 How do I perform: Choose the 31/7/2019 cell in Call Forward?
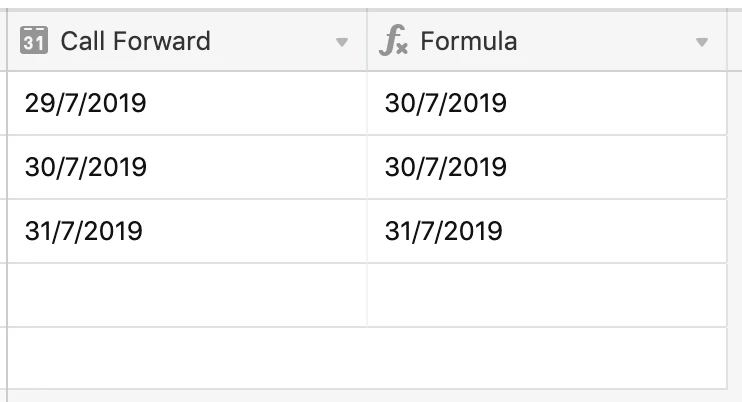(187, 231)
